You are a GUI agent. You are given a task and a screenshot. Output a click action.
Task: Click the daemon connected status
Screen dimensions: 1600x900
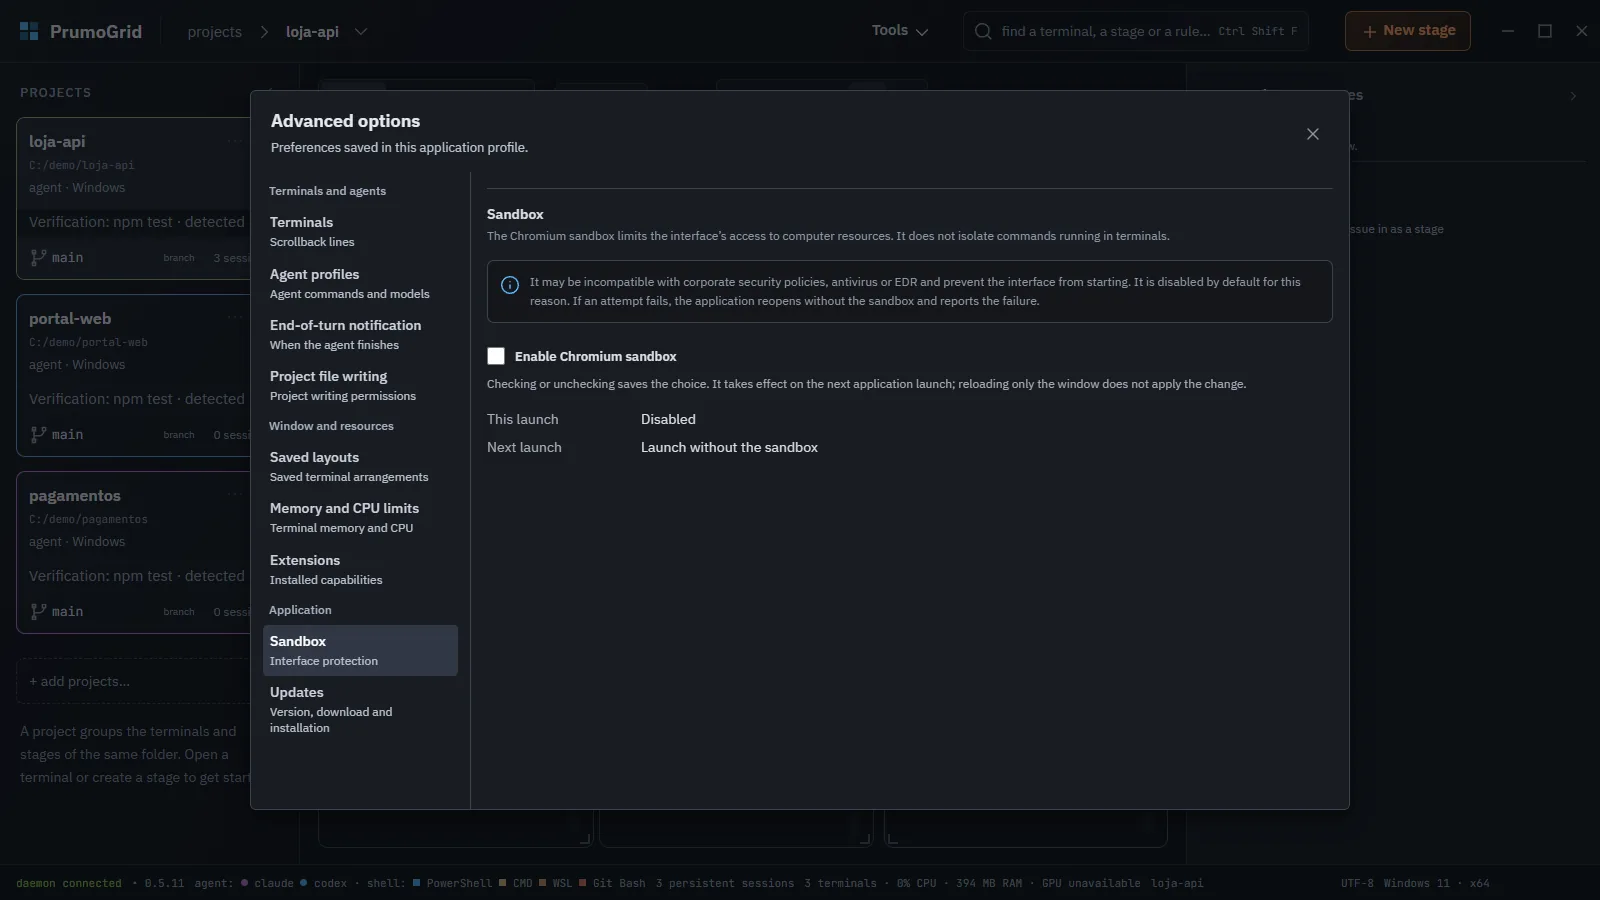pos(69,883)
